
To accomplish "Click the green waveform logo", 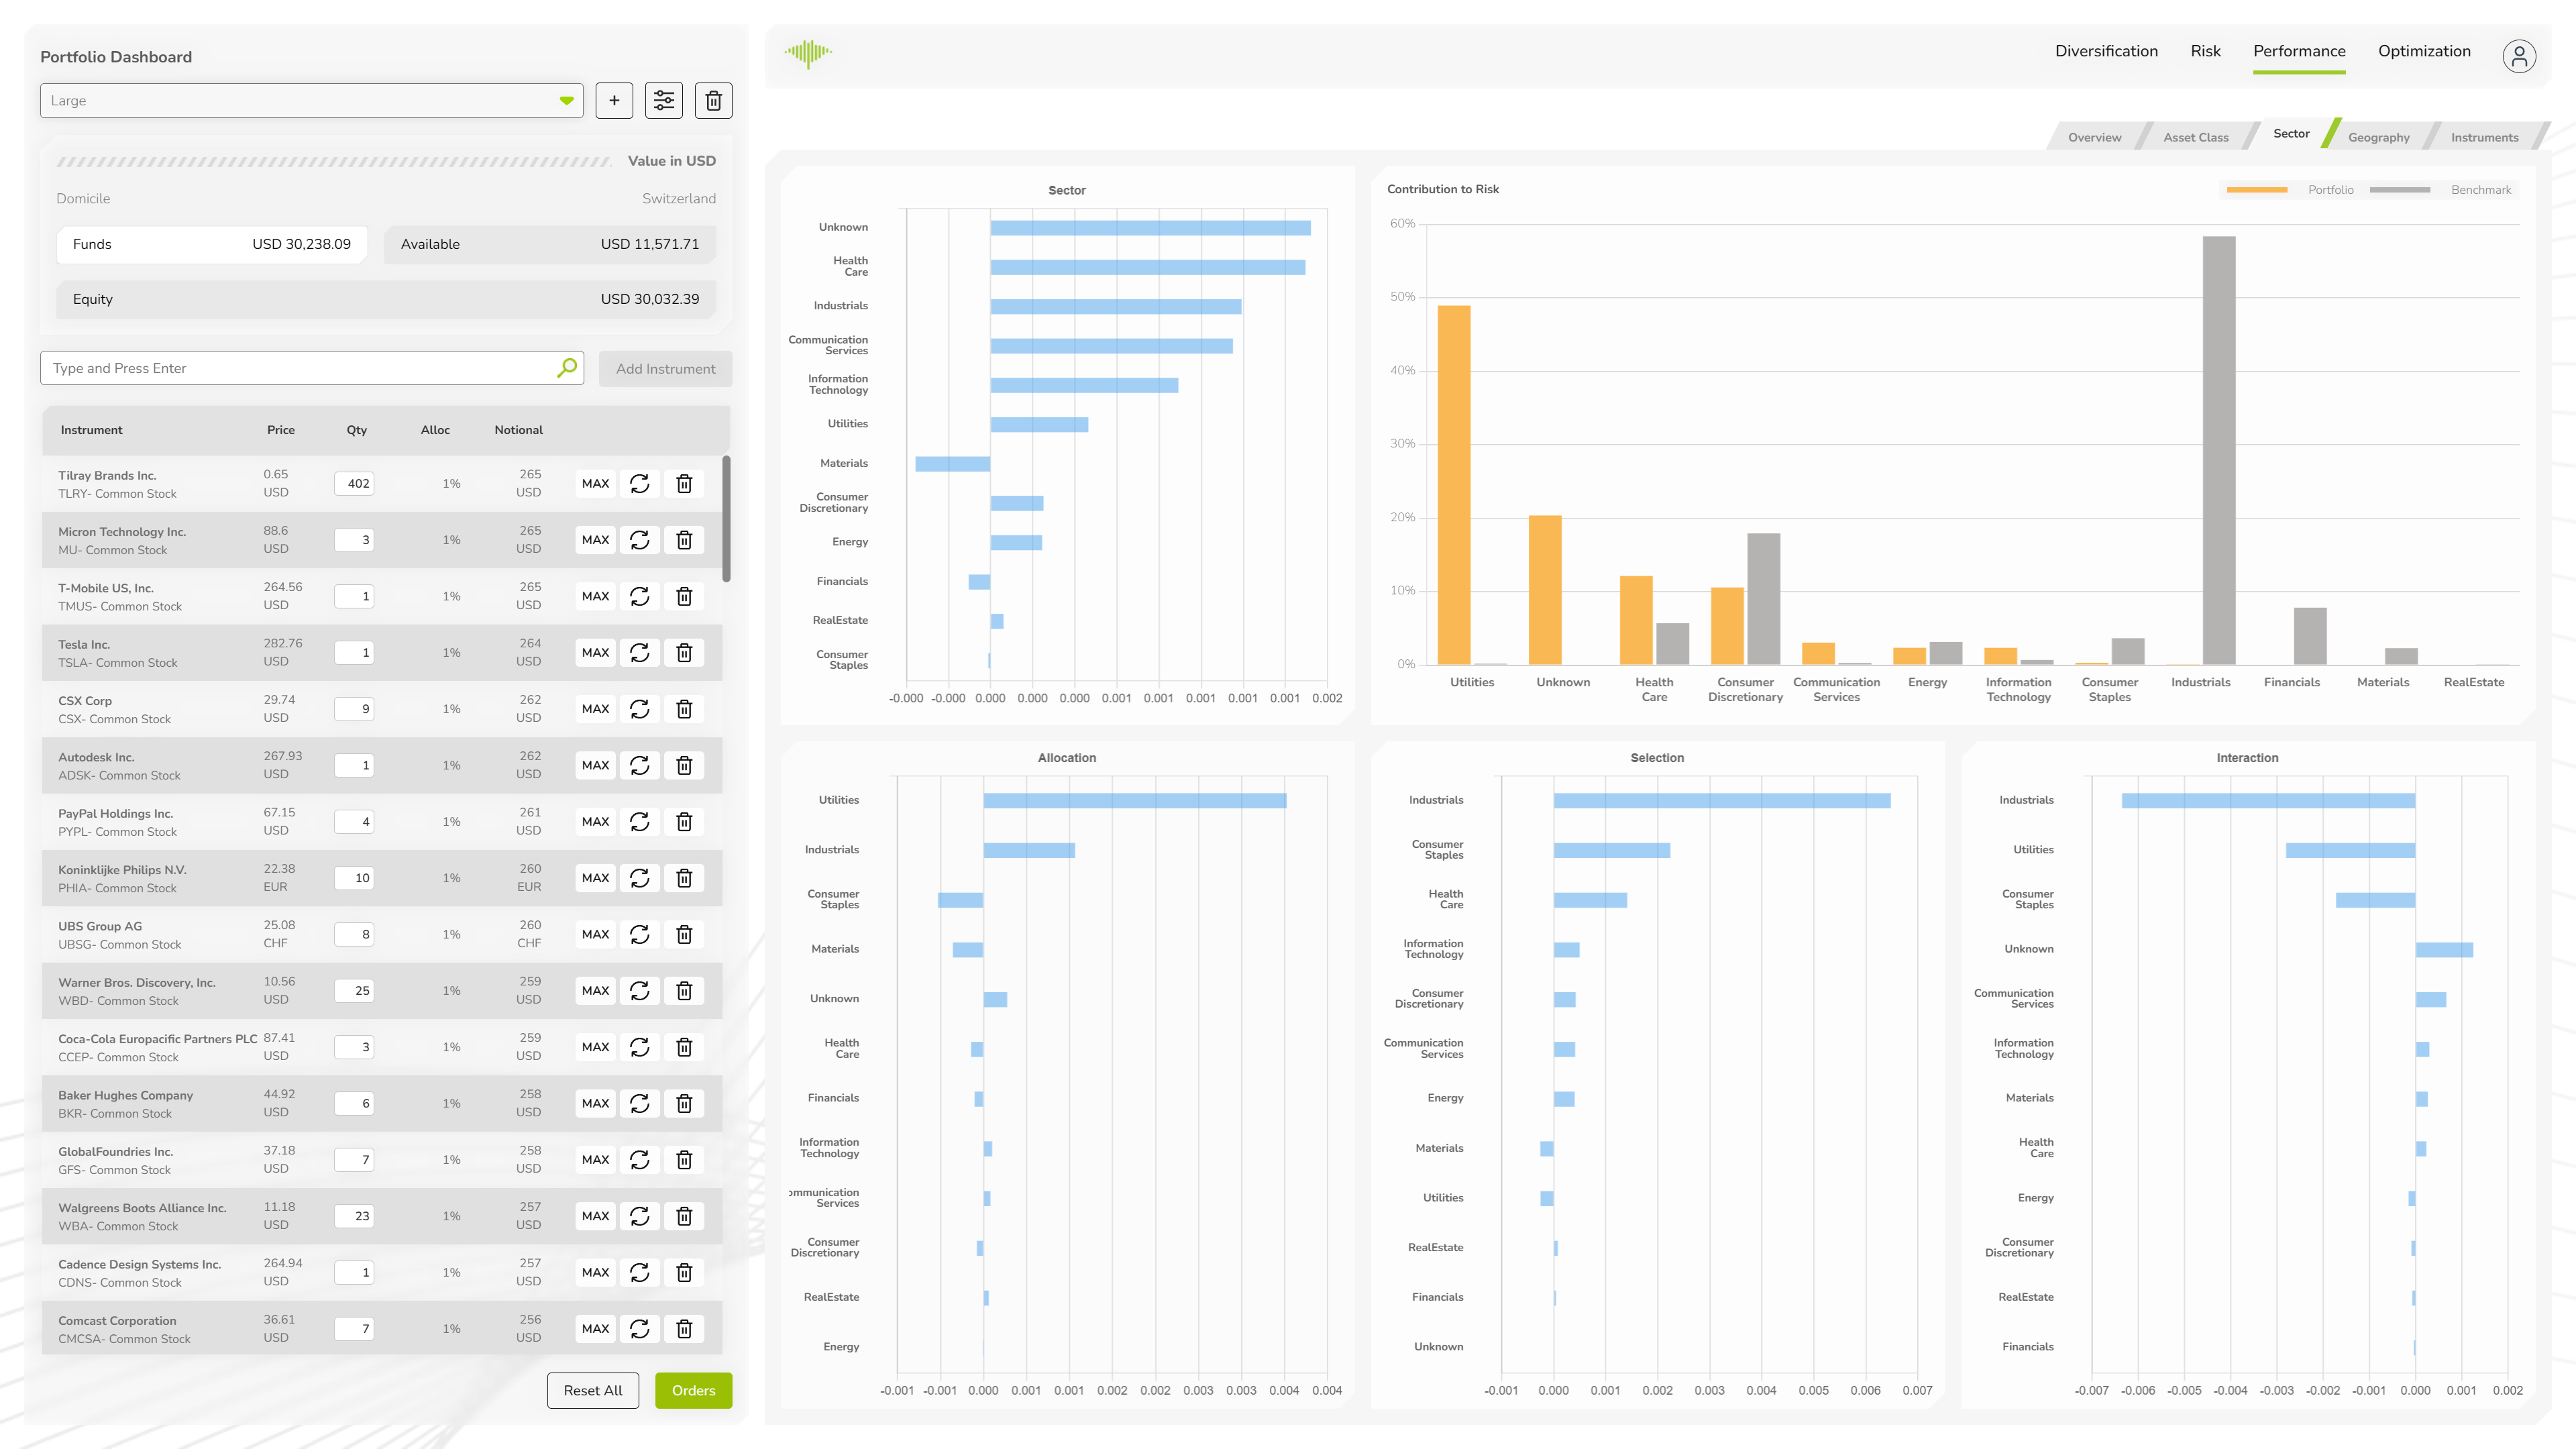I will (808, 52).
